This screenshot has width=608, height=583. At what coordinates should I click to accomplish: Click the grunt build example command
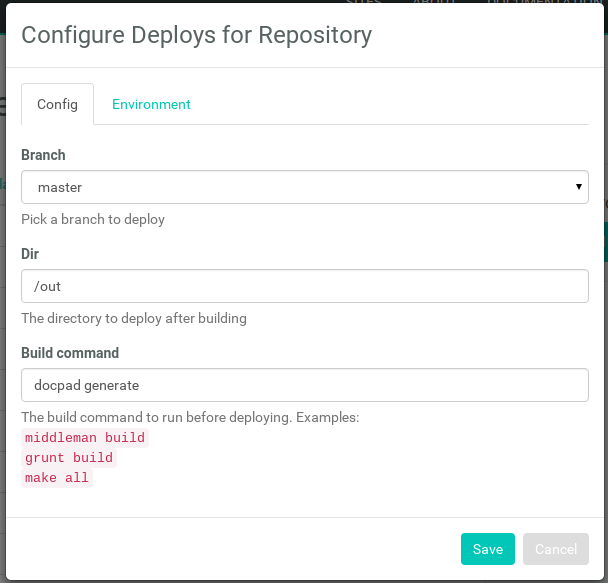tap(69, 458)
